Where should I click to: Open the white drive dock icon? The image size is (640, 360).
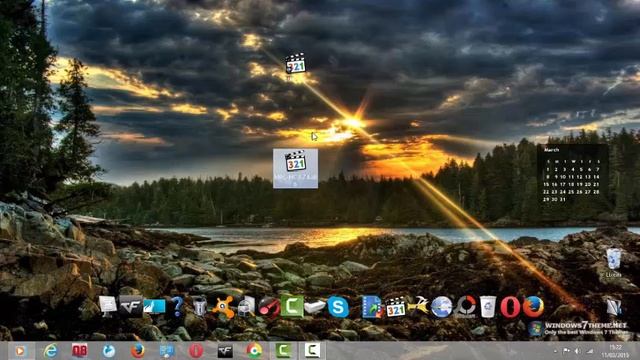point(315,307)
